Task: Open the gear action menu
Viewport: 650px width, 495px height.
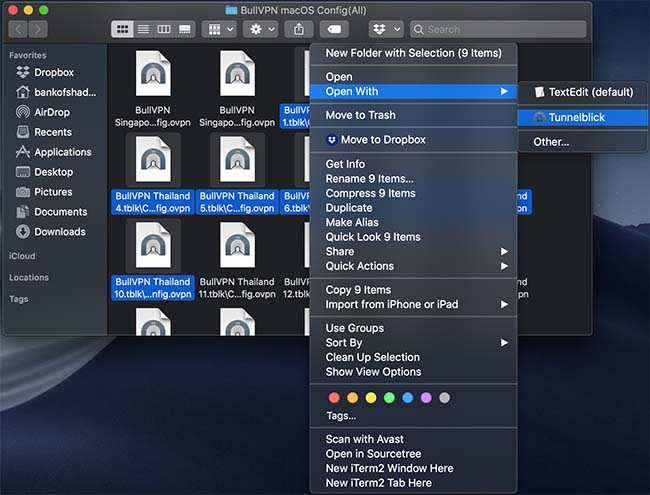Action: click(261, 29)
